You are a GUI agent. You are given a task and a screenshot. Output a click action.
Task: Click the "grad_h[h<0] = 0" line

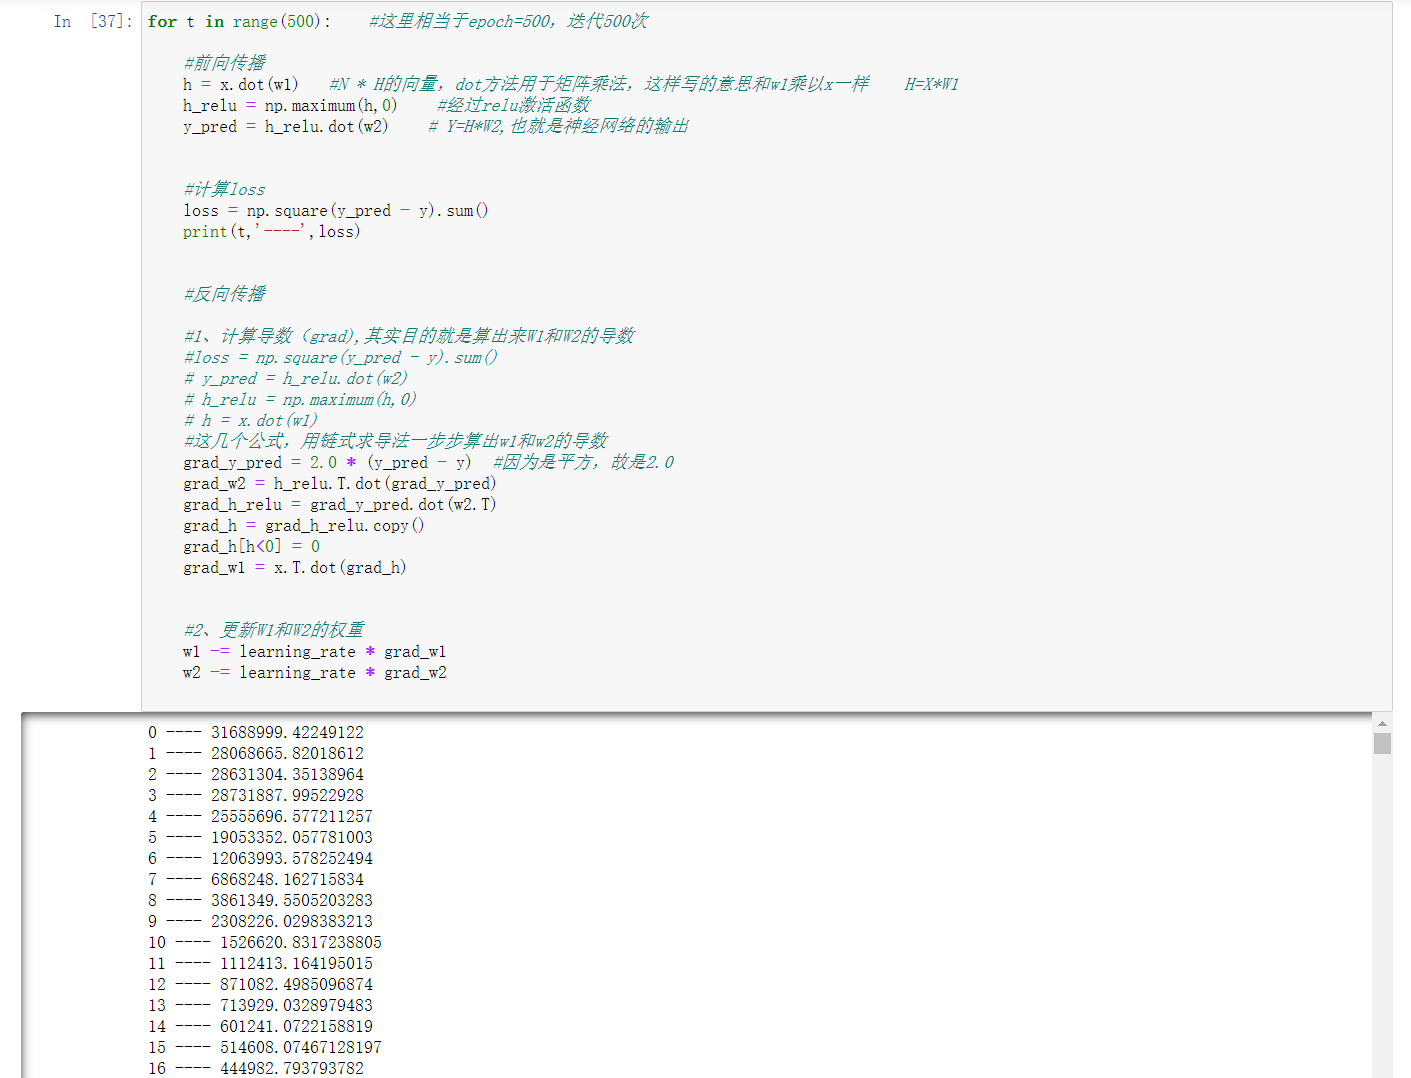point(250,546)
